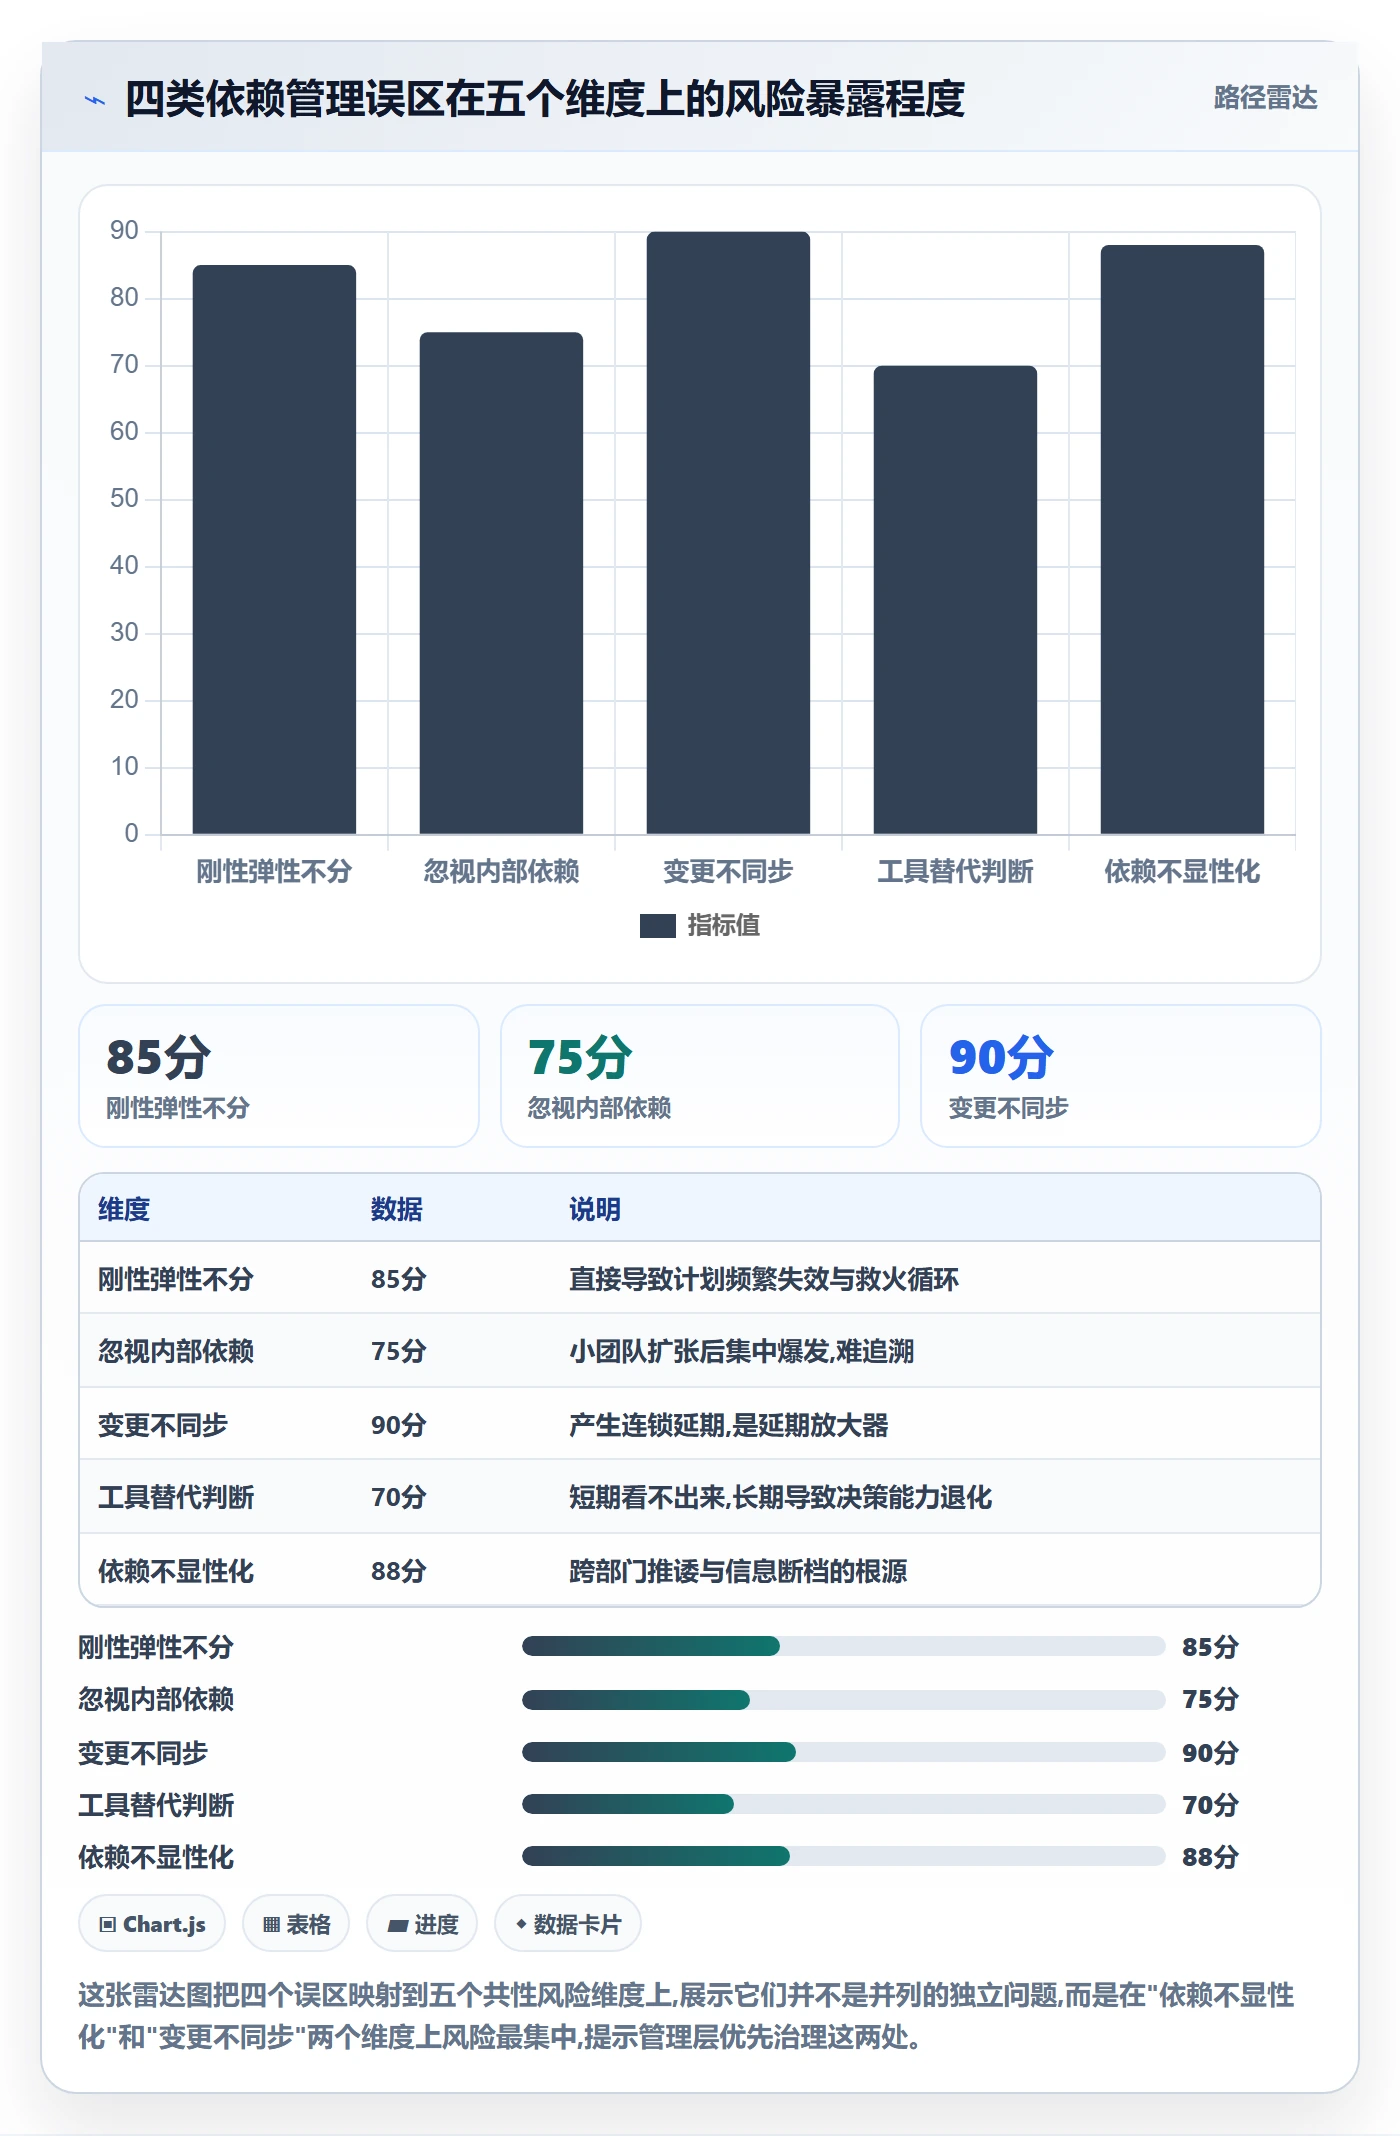The height and width of the screenshot is (2136, 1400).
Task: Click the 忽视内部依赖 progress bar
Action: [x=843, y=1699]
